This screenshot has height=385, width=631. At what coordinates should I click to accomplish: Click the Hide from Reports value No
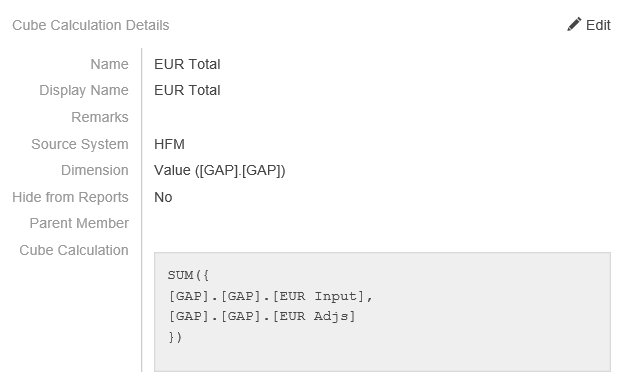(x=163, y=197)
